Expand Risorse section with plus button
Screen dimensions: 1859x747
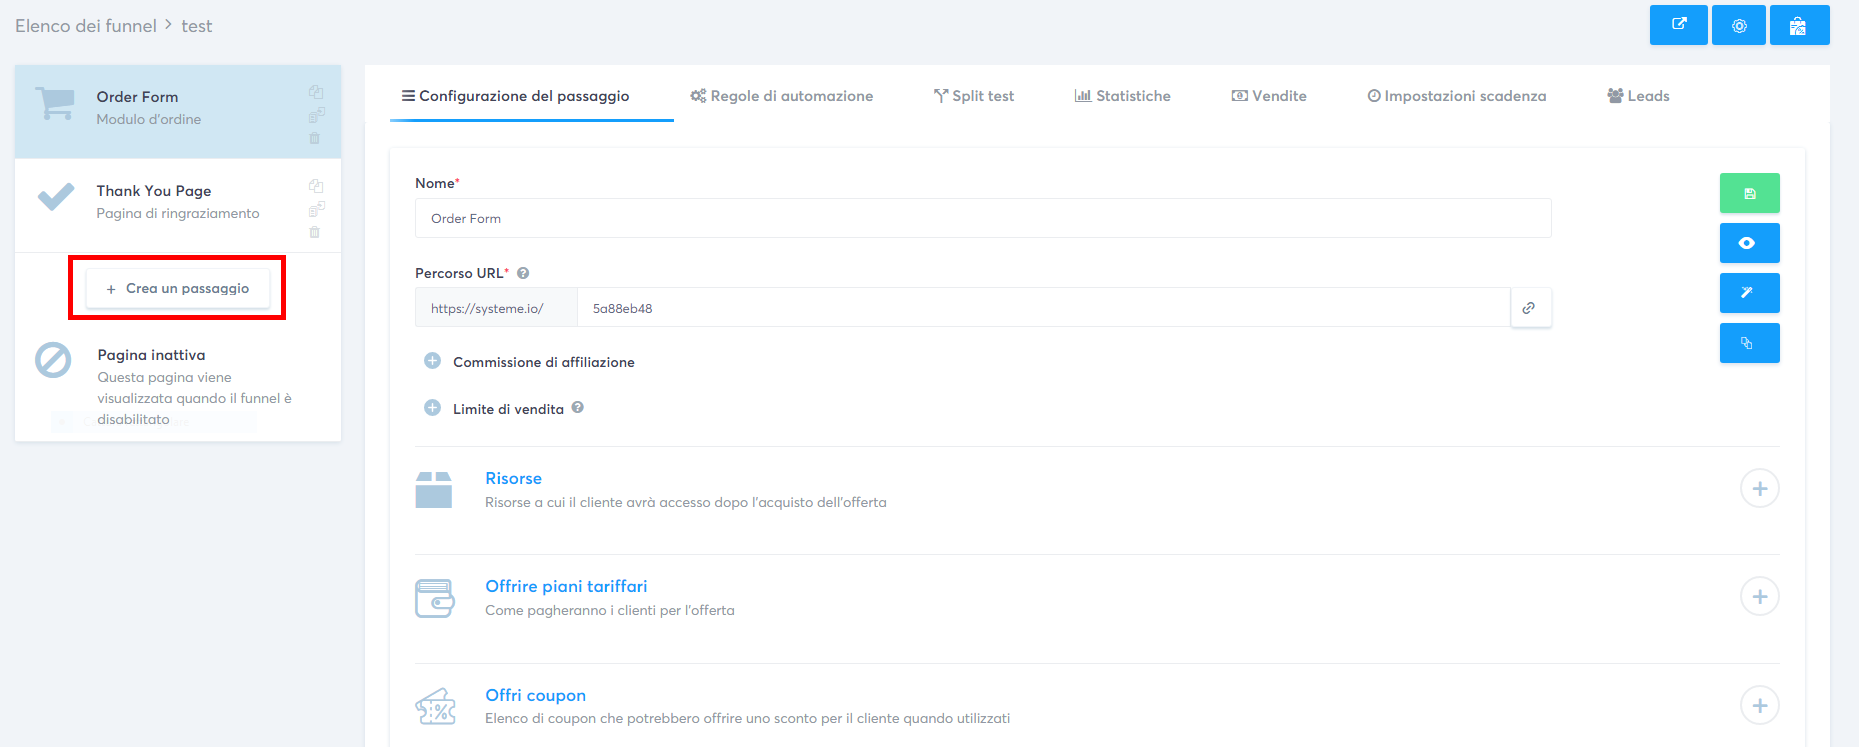(1759, 488)
